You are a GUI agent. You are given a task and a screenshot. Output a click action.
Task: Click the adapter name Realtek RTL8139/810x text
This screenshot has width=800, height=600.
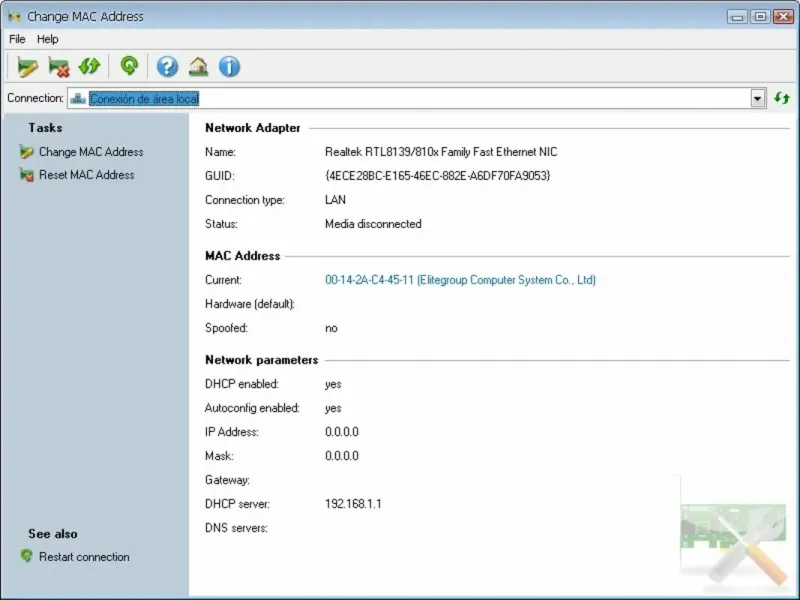(x=441, y=152)
